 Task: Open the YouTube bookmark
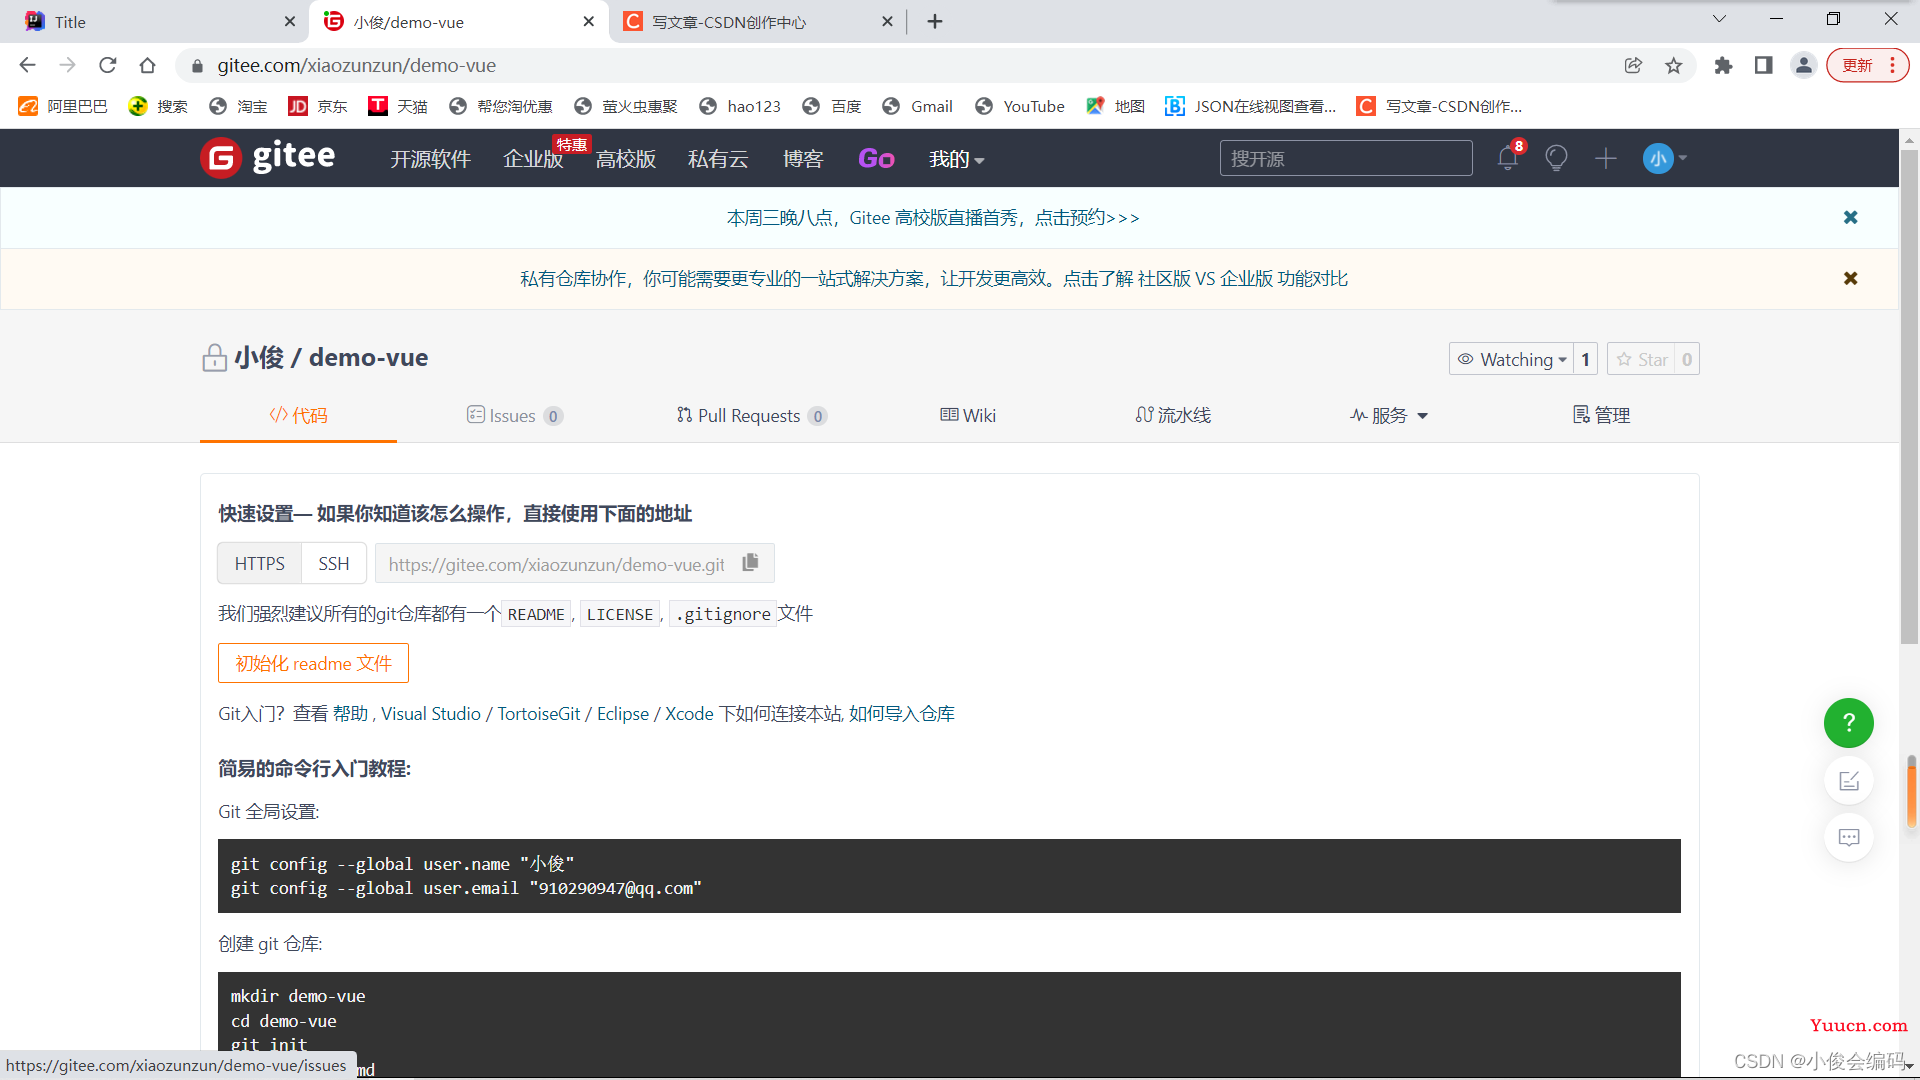pyautogui.click(x=1021, y=106)
